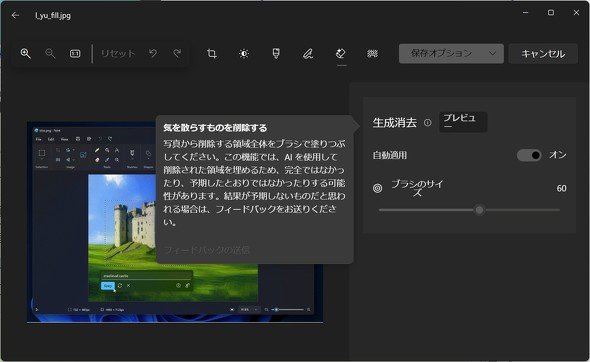Click the undo arrow icon

(153, 54)
